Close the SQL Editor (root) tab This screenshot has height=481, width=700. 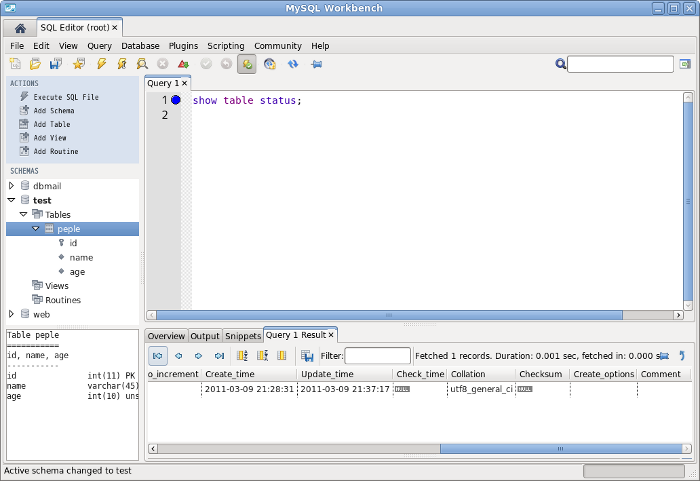click(115, 28)
